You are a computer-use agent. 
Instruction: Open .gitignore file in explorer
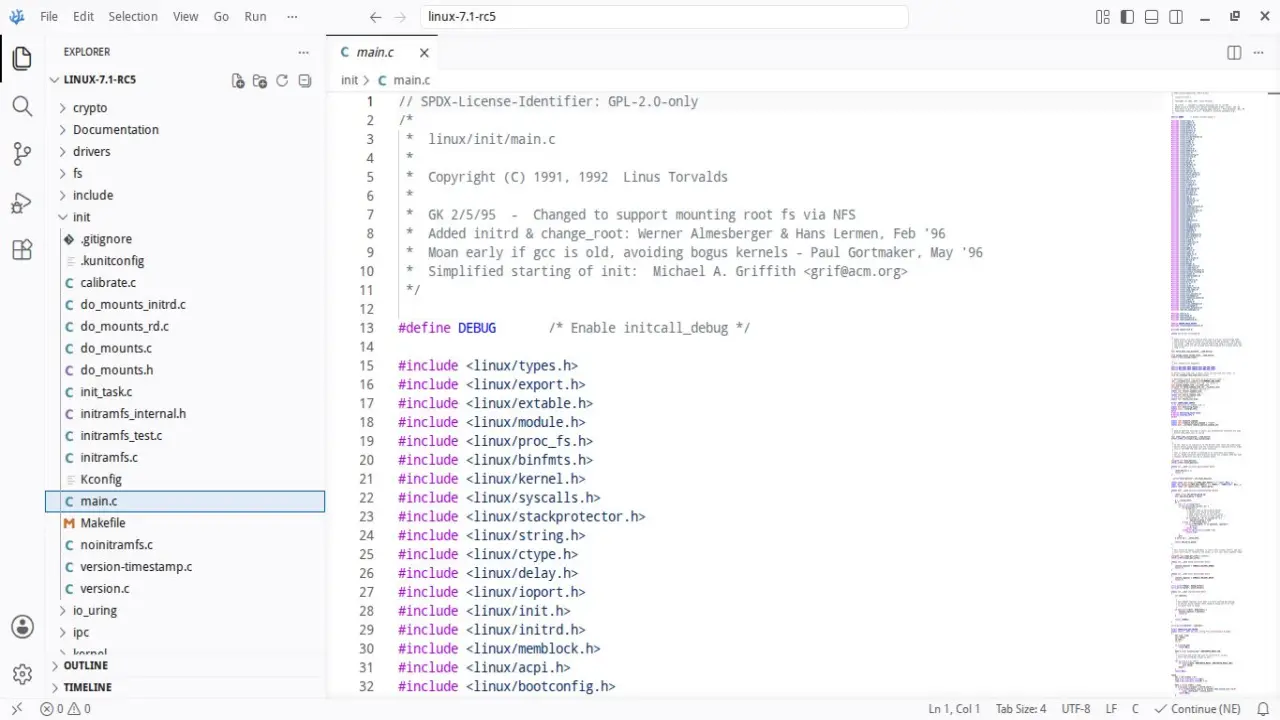click(185, 239)
